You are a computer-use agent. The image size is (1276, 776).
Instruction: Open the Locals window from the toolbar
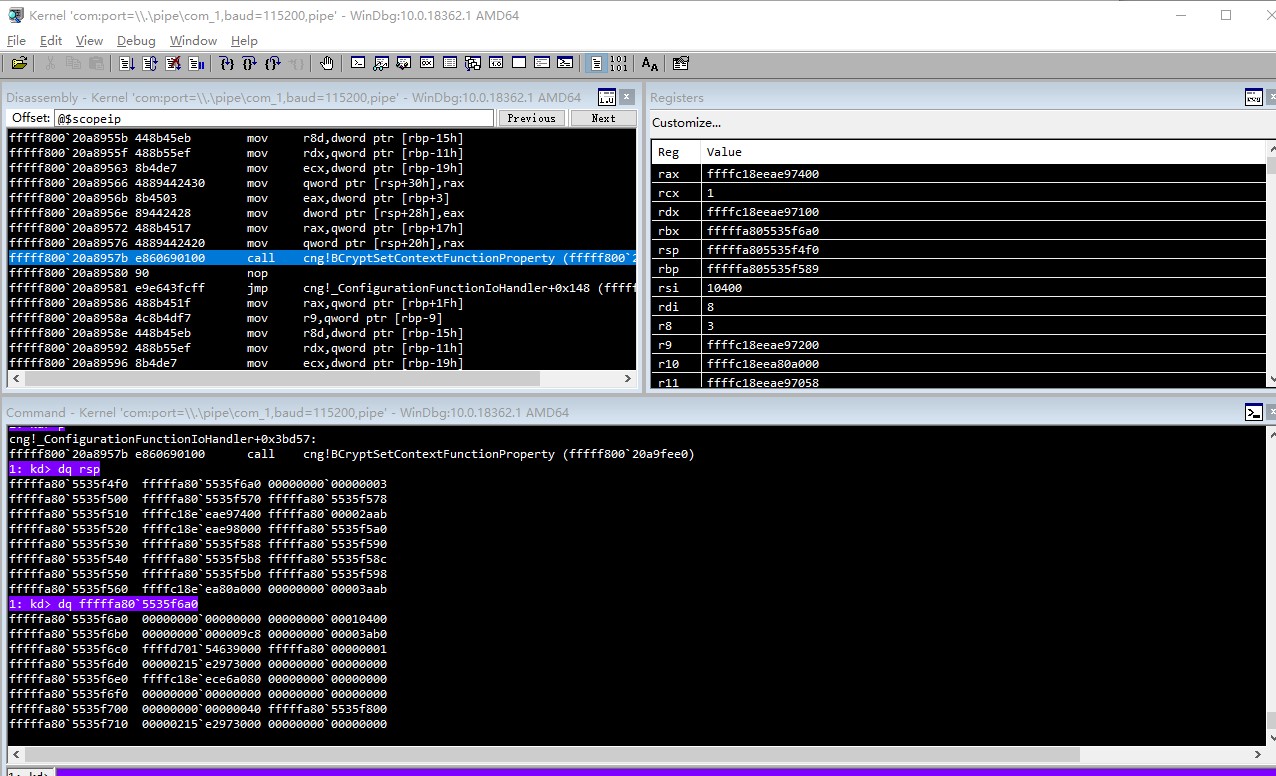404,63
